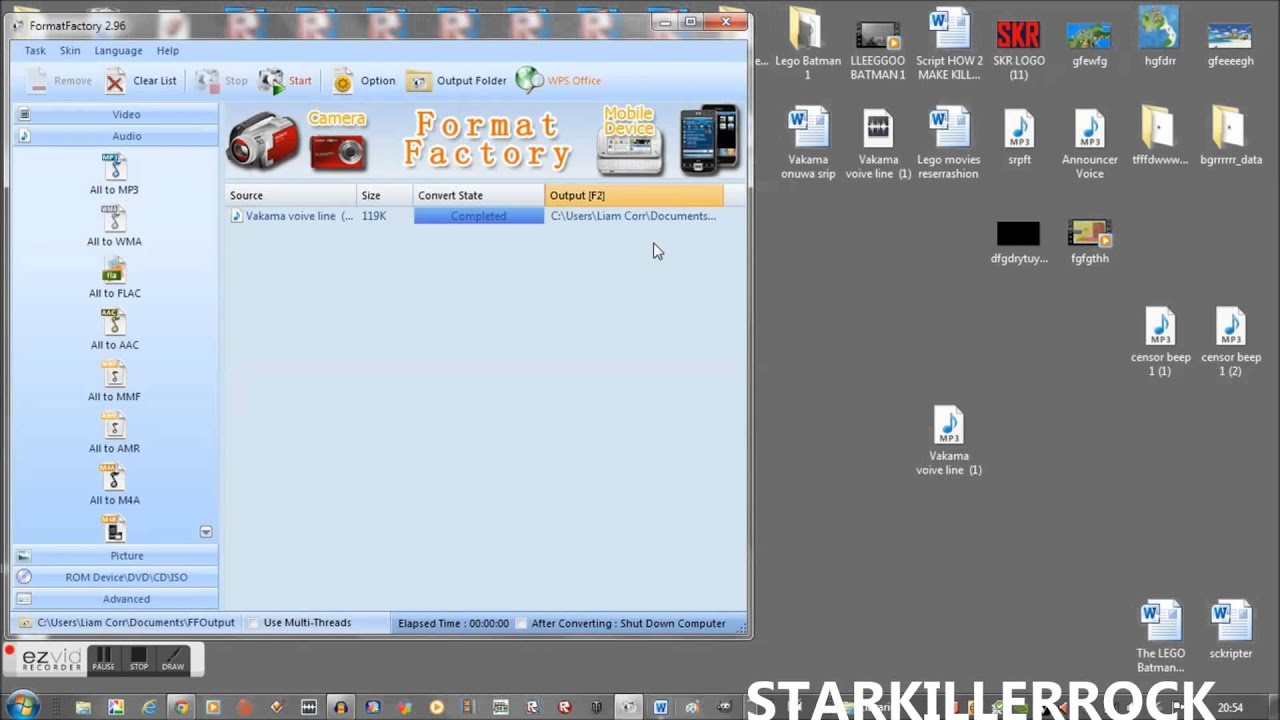Select bgrrrrrr_data folder on desktop
The height and width of the screenshot is (720, 1280).
pyautogui.click(x=1230, y=136)
